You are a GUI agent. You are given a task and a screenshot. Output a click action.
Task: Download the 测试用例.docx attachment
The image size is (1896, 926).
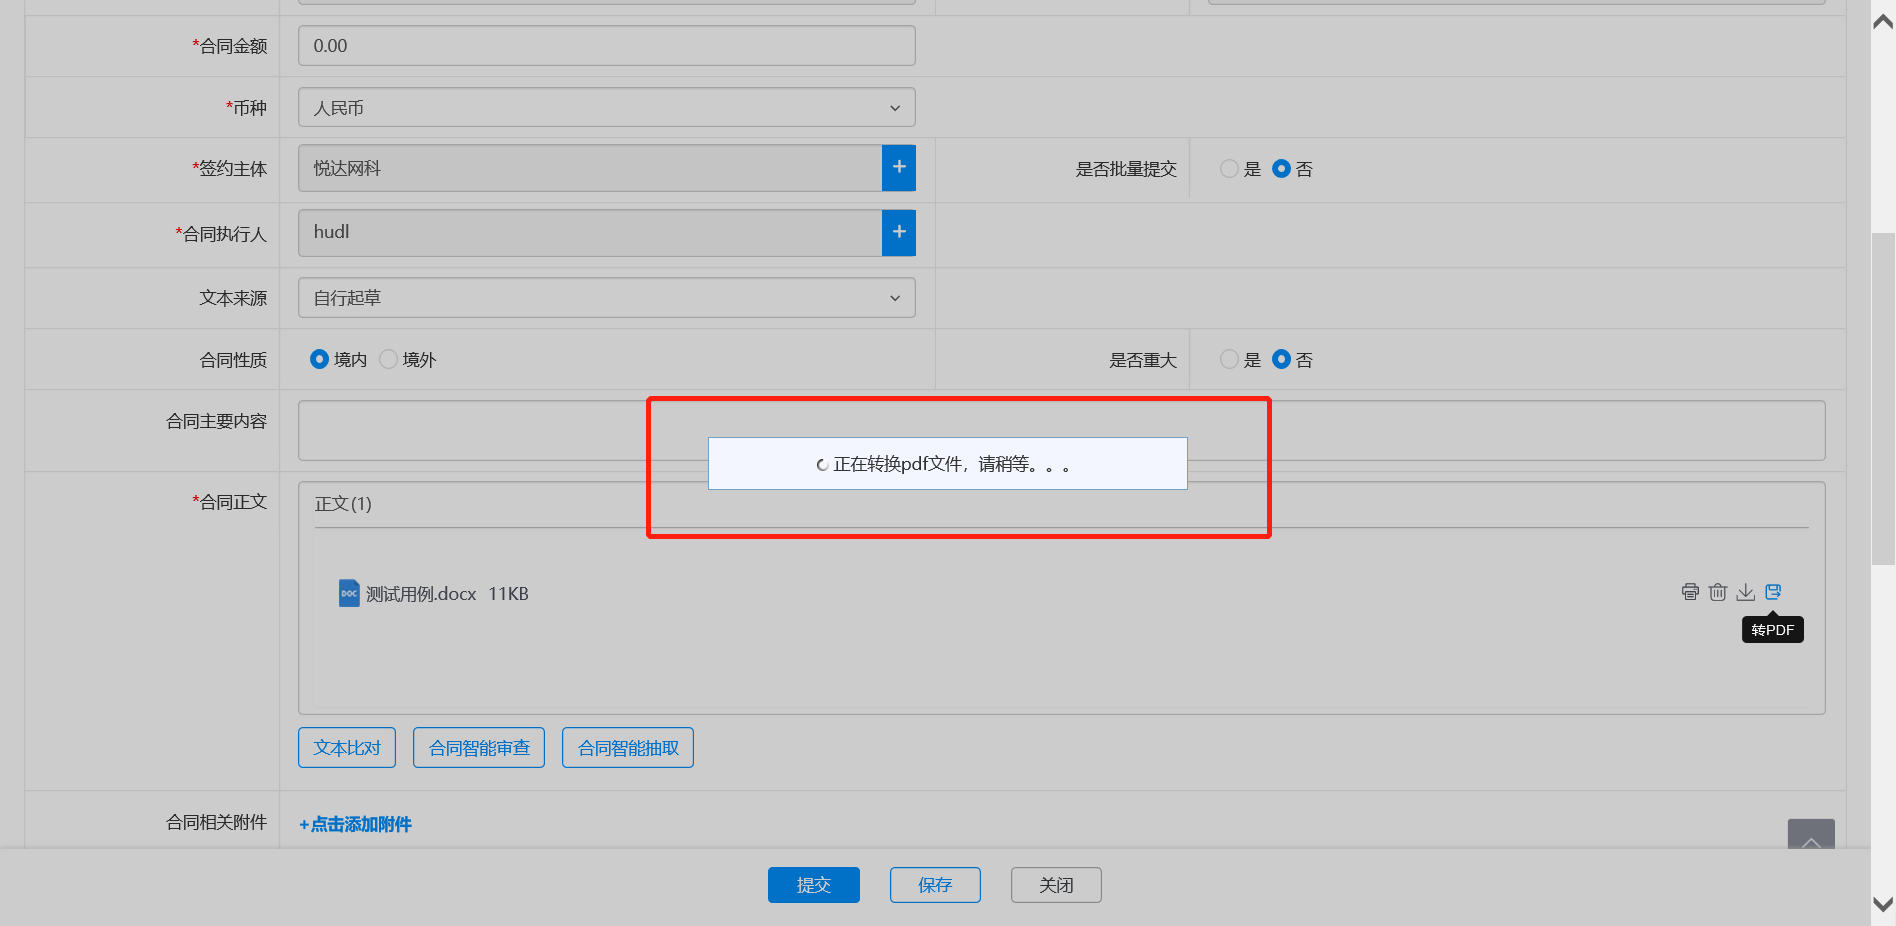[1745, 592]
